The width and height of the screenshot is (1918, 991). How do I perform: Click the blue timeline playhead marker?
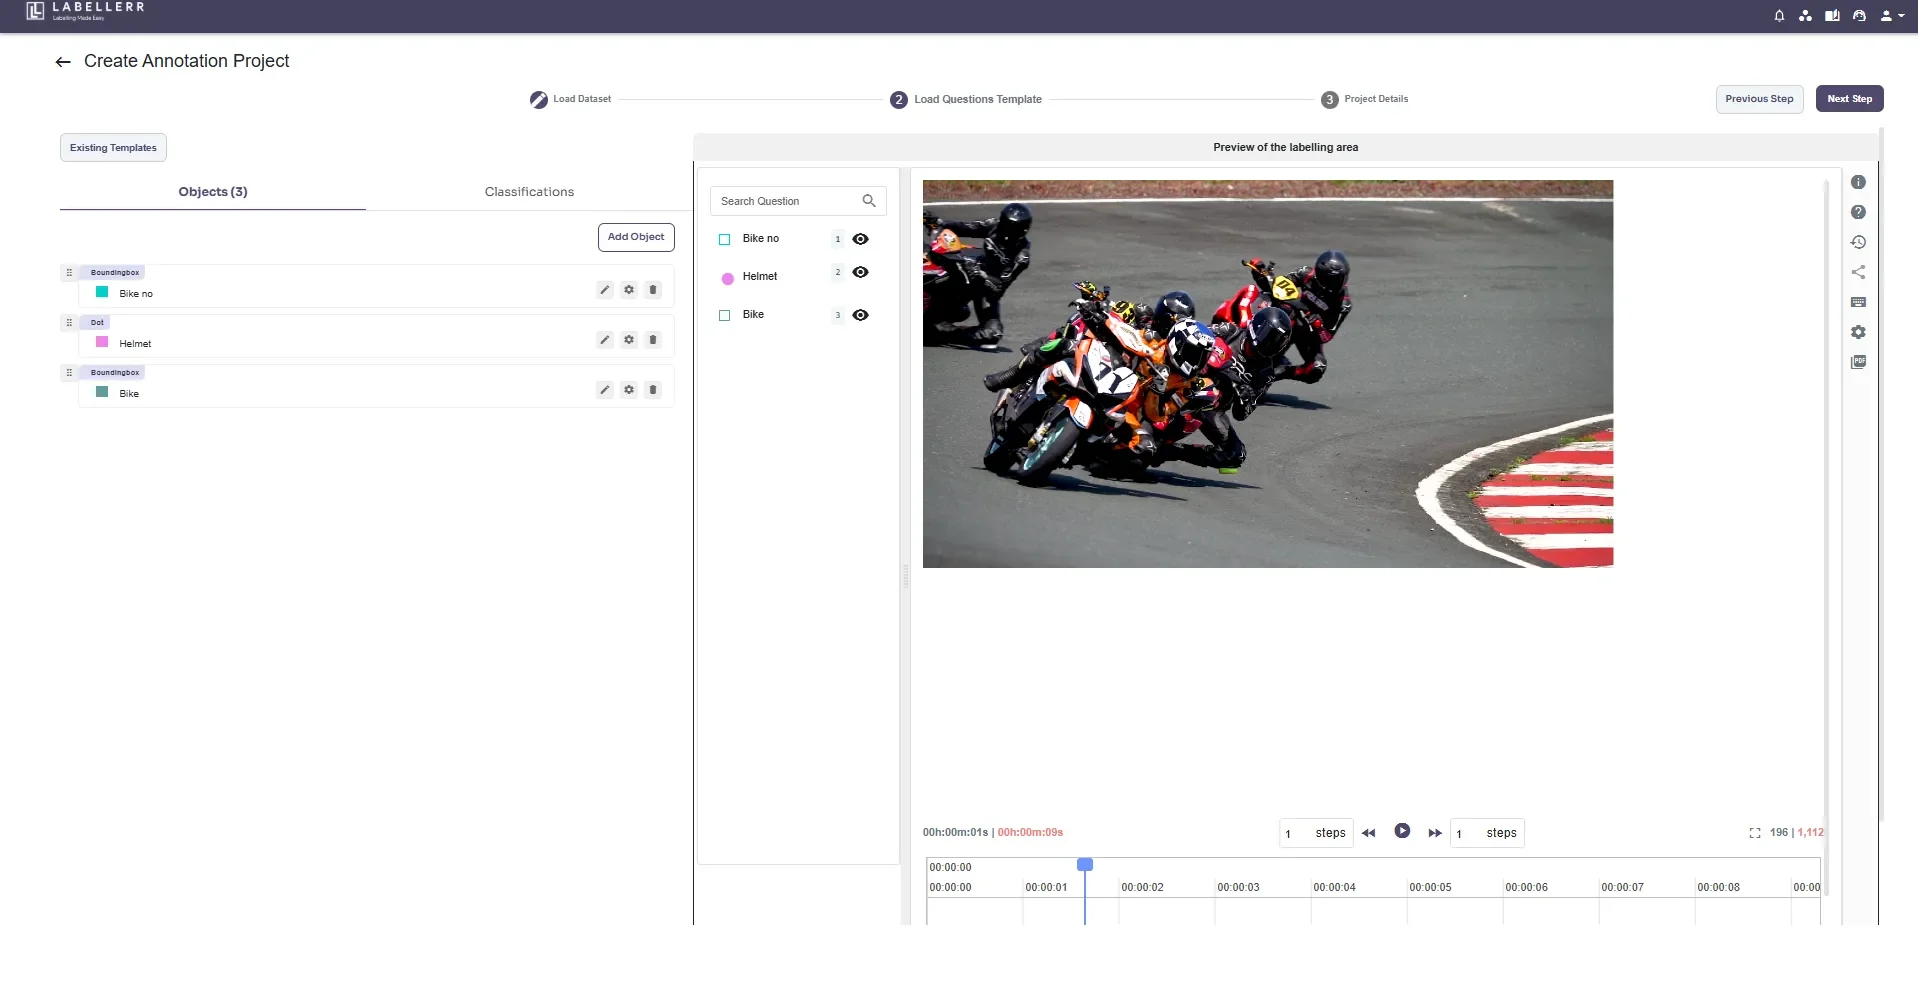click(x=1085, y=864)
